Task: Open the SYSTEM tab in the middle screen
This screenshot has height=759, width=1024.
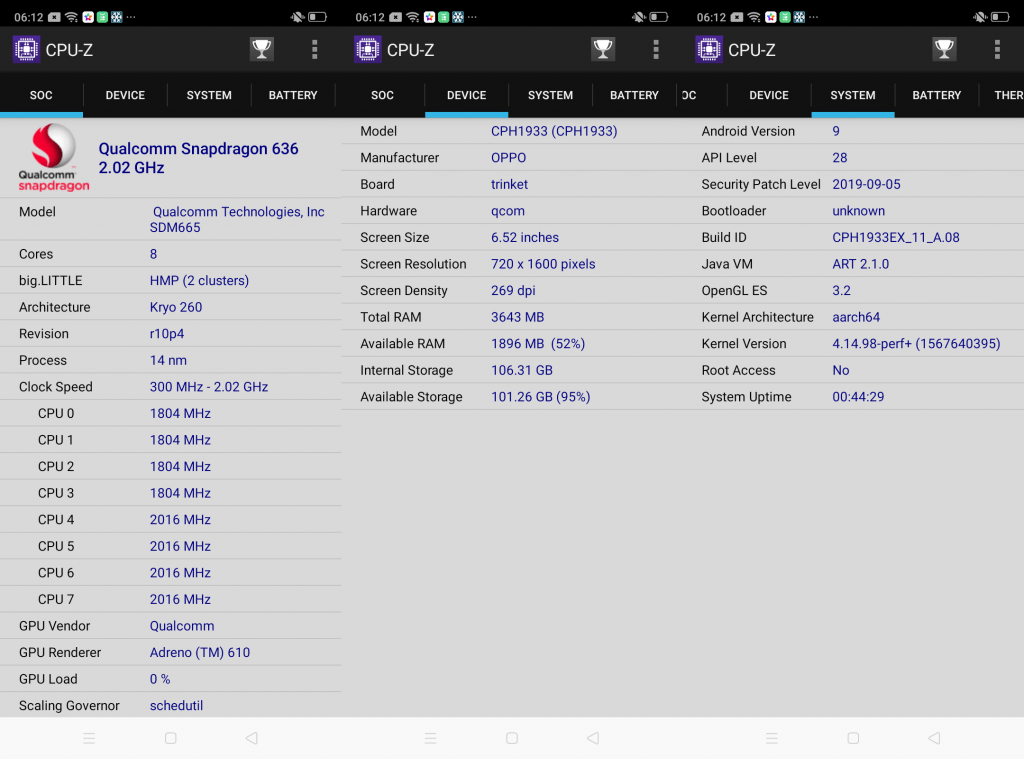Action: click(551, 95)
